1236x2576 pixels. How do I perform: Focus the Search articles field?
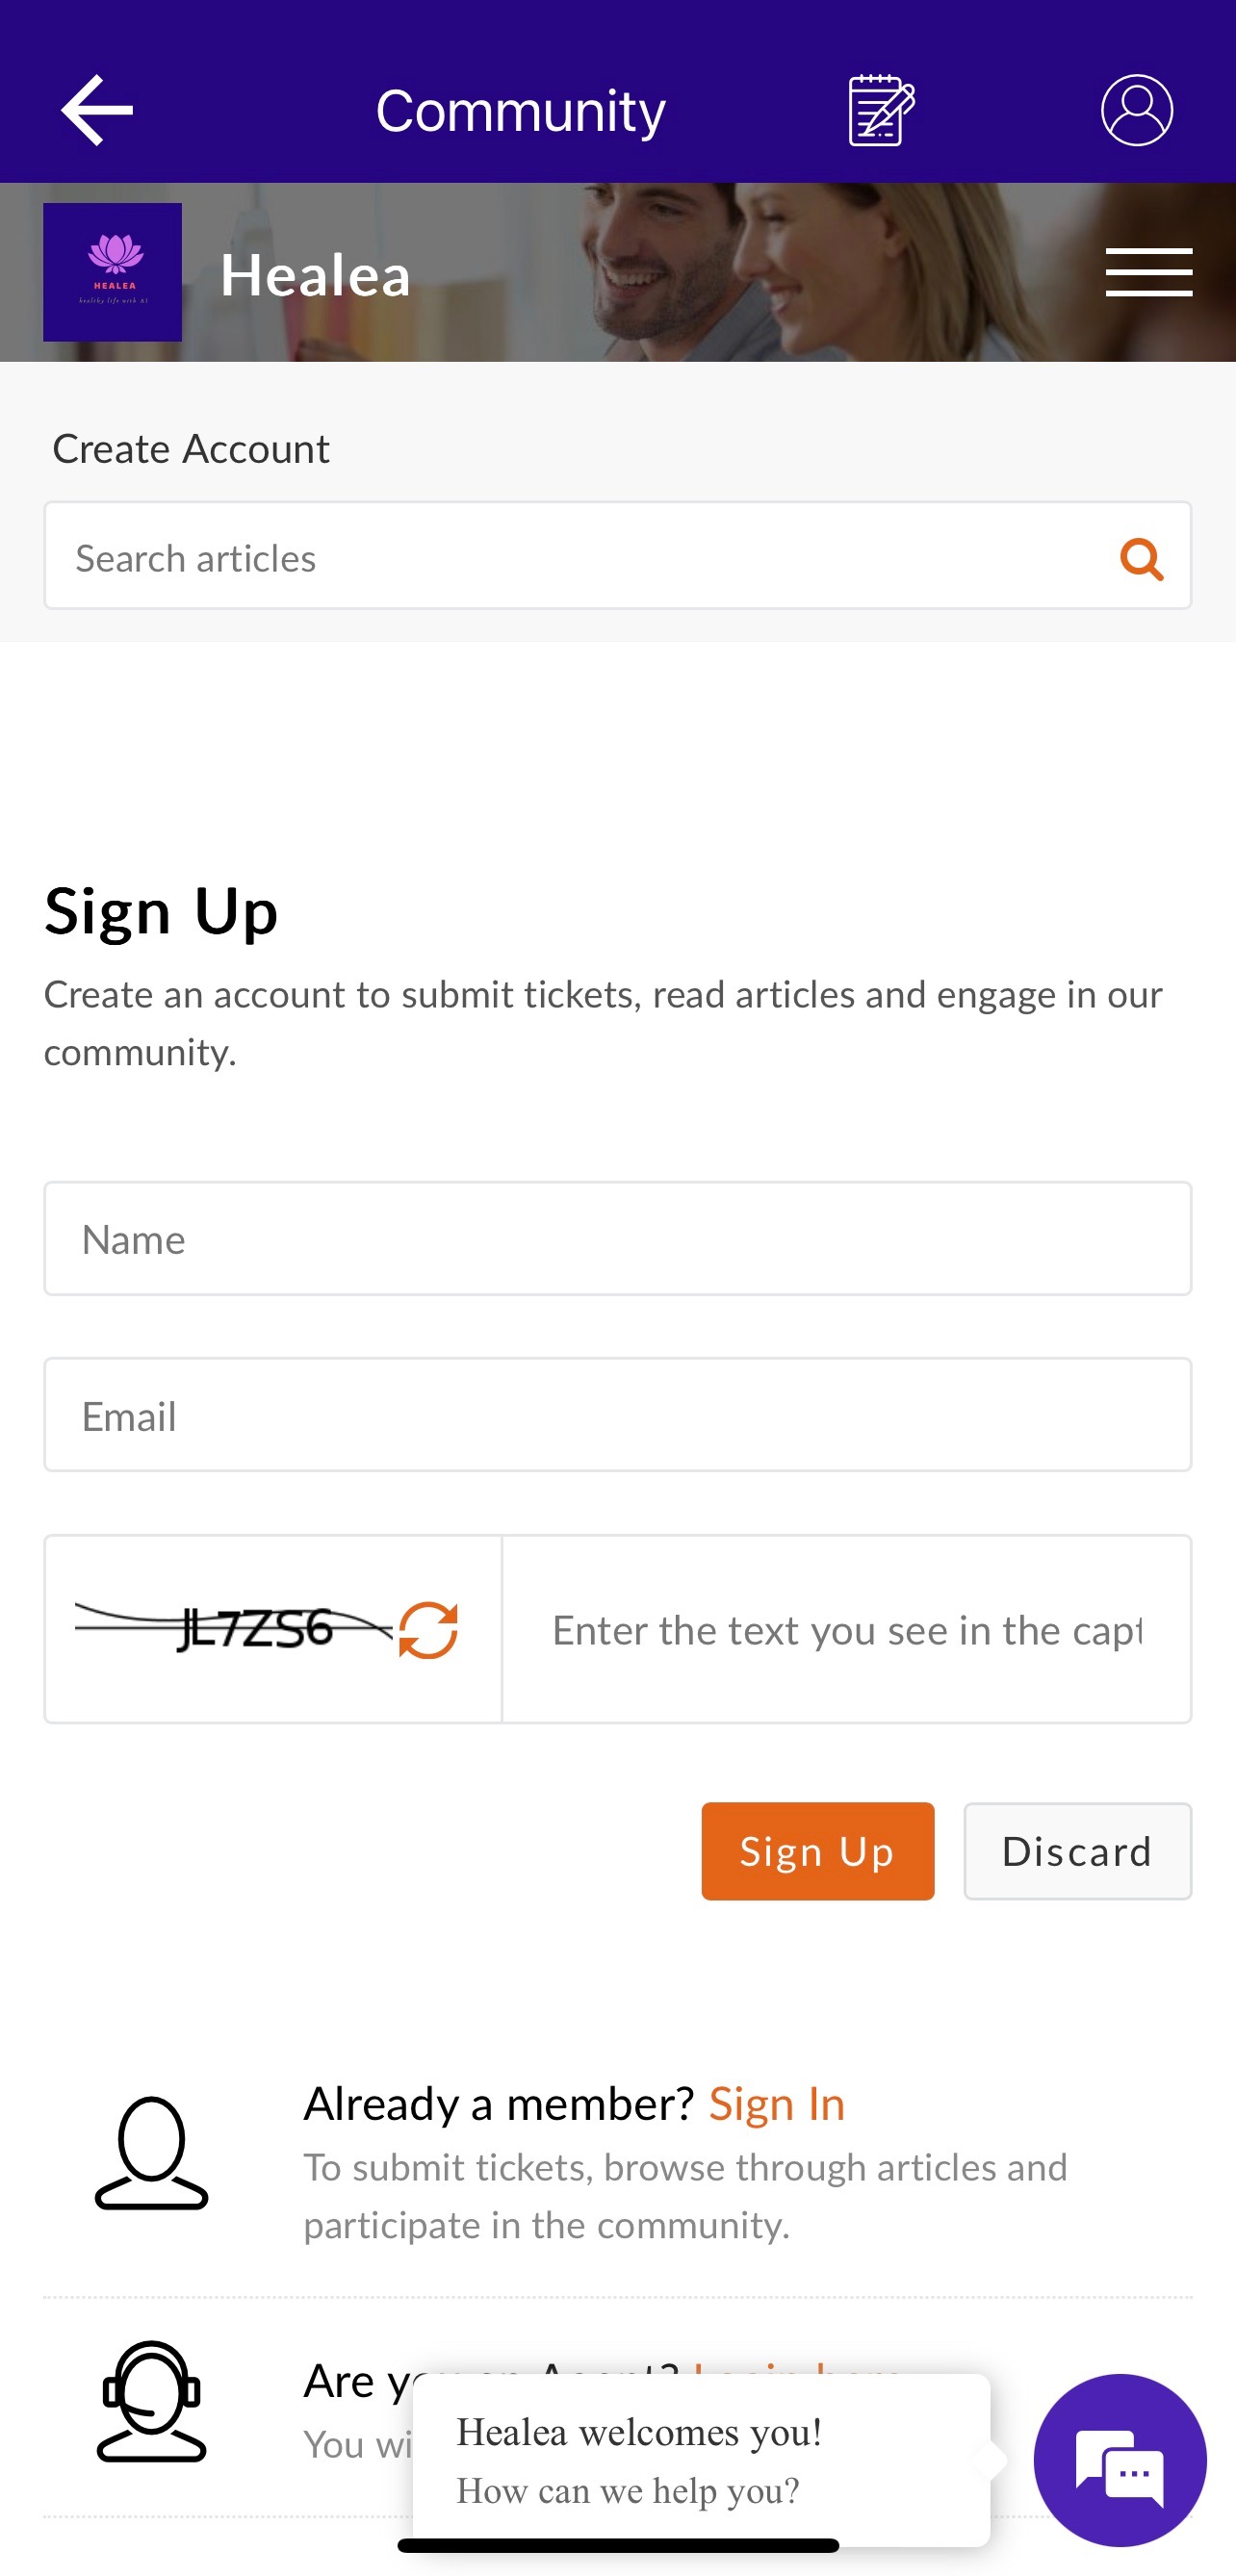tap(580, 557)
